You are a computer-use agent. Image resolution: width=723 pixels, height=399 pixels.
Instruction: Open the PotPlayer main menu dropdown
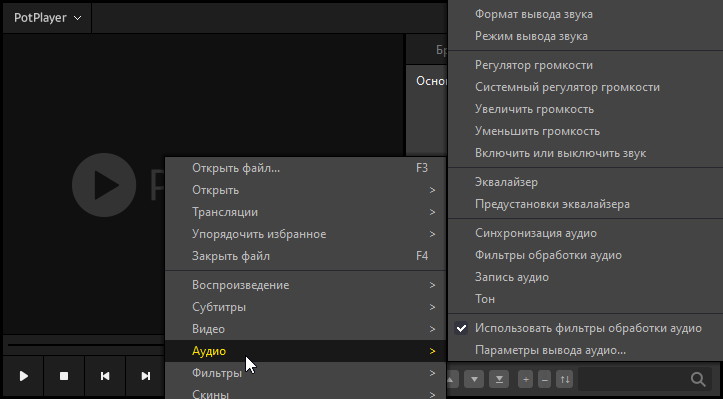pyautogui.click(x=47, y=18)
